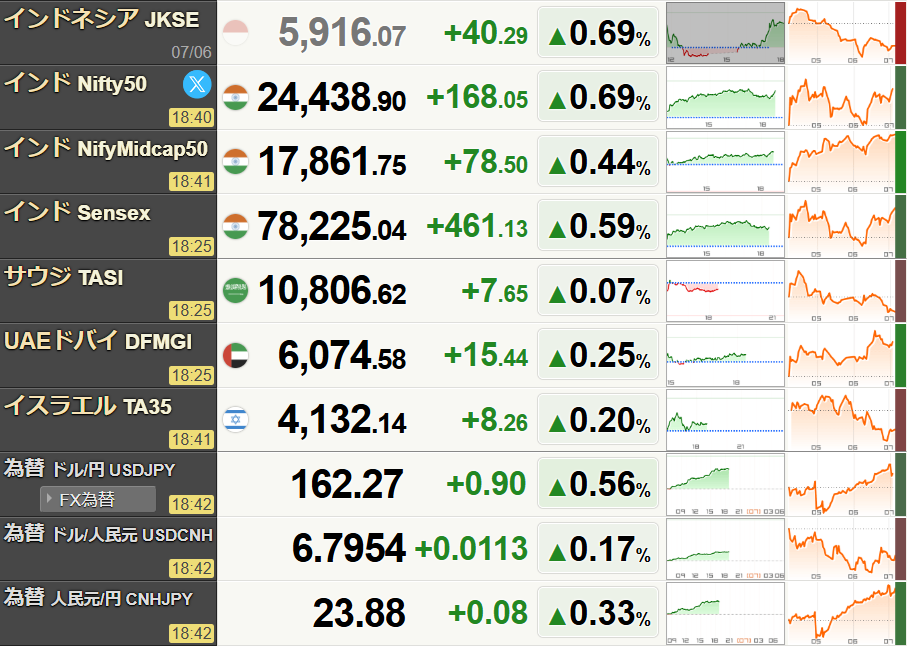Viewport: 907px width, 646px height.
Task: Click the India flag beside NifyMidcap50
Action: (x=235, y=162)
